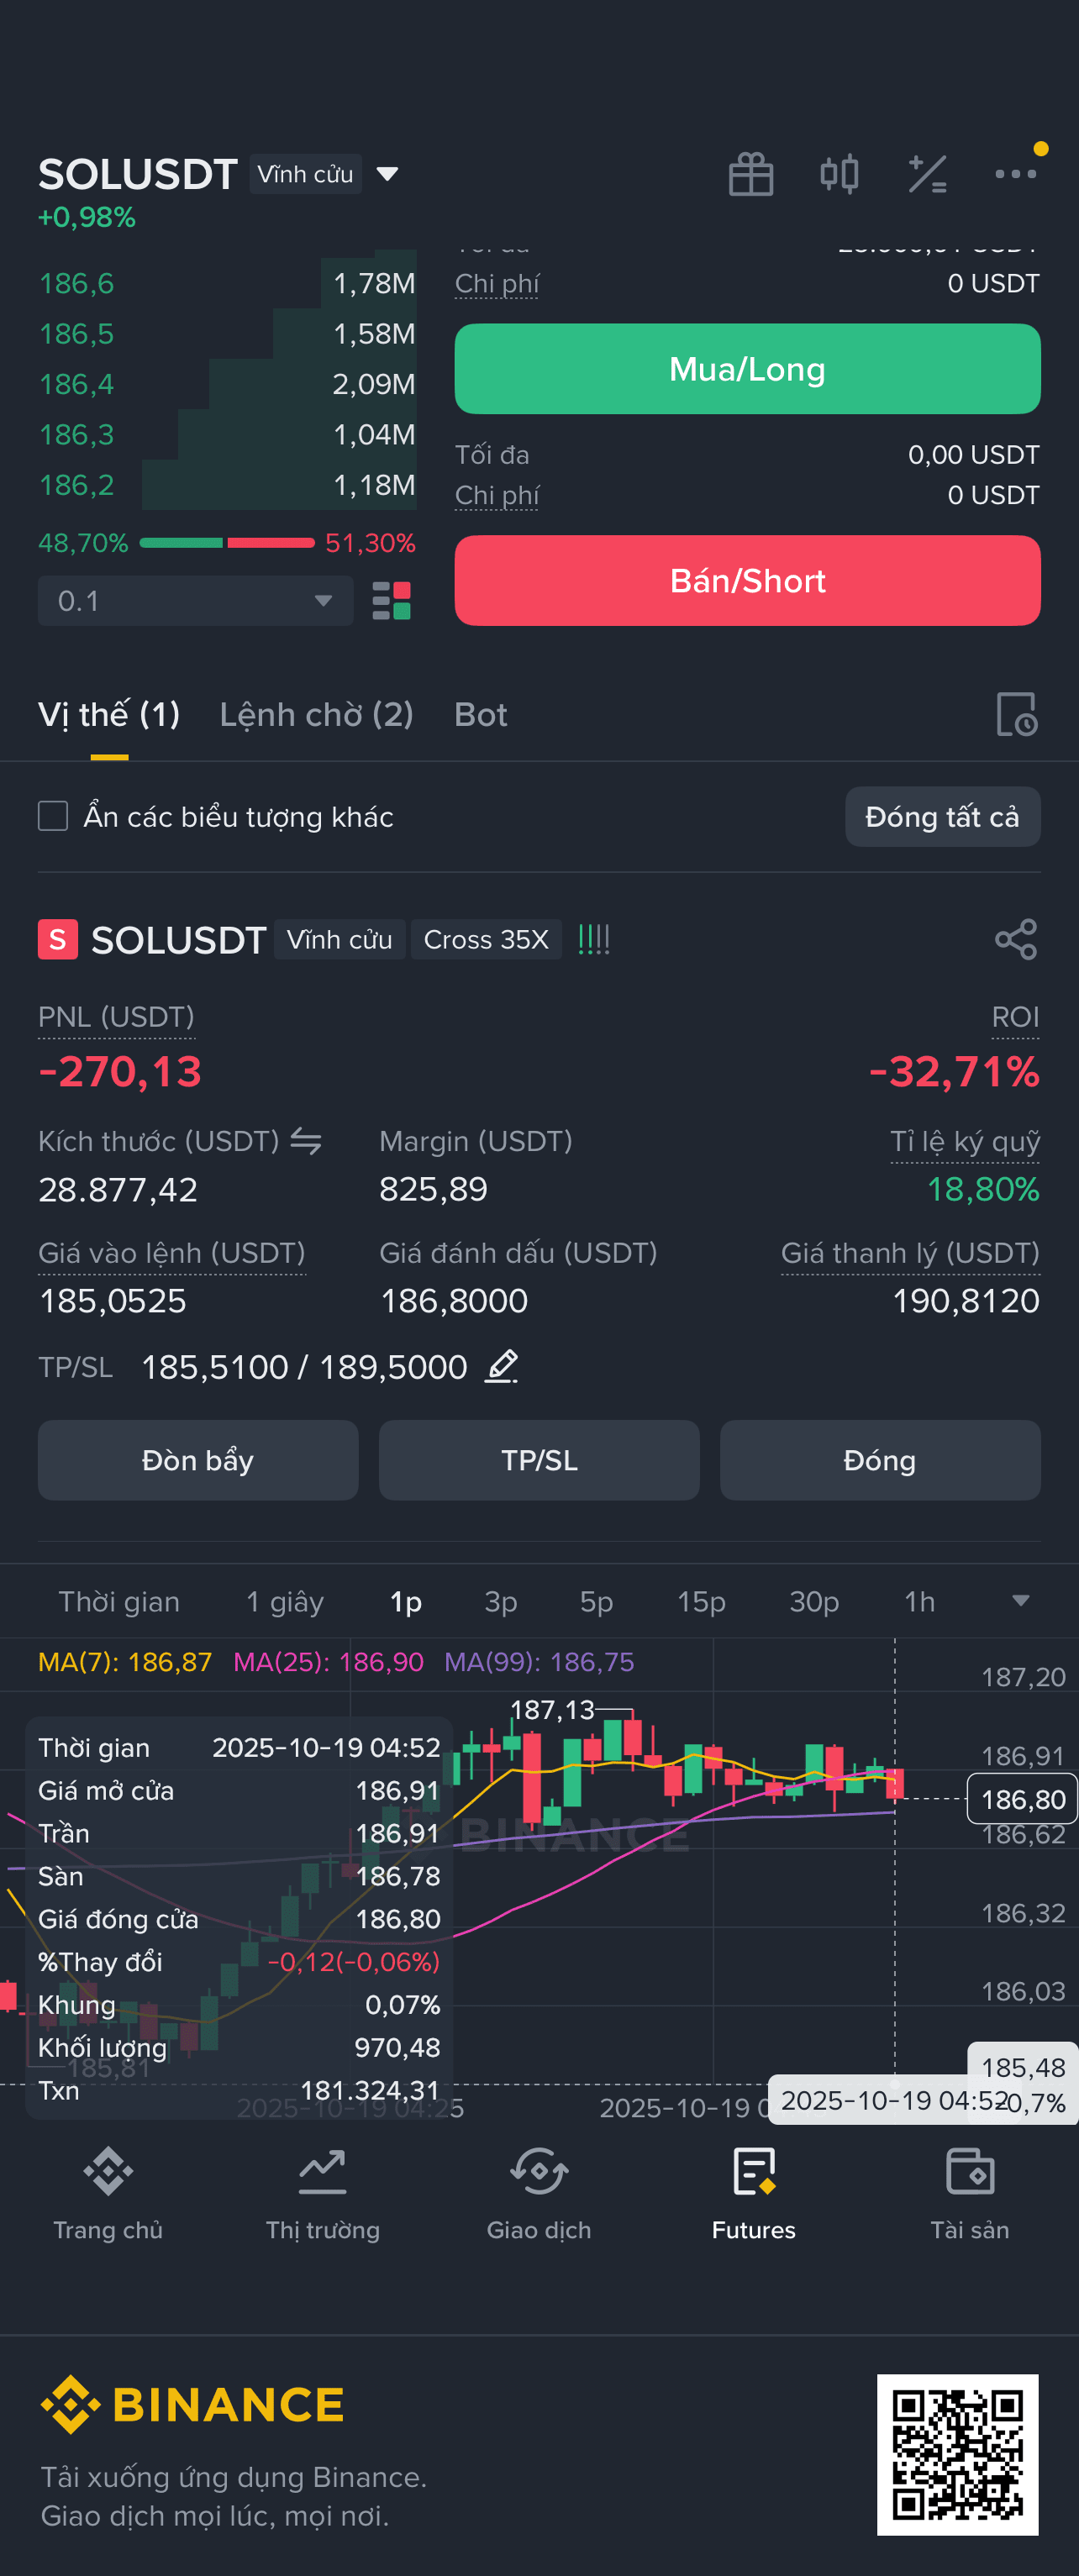Expand more chart timeframes arrow
This screenshot has width=1079, height=2576.
pyautogui.click(x=1020, y=1601)
